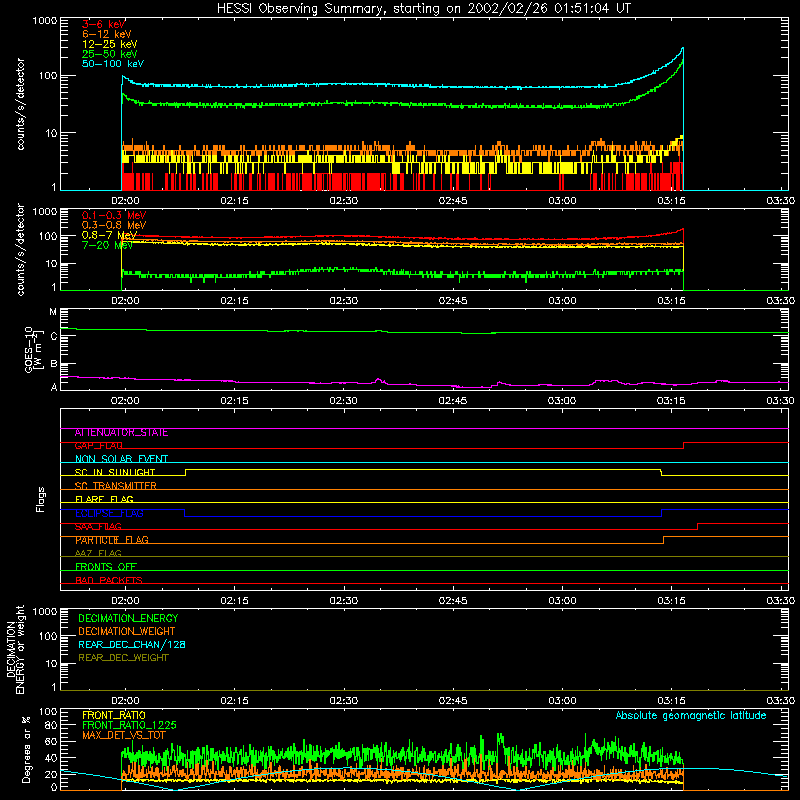Click the '7-20 MeV' legend entry
Image resolution: width=800 pixels, height=800 pixels.
(107, 245)
